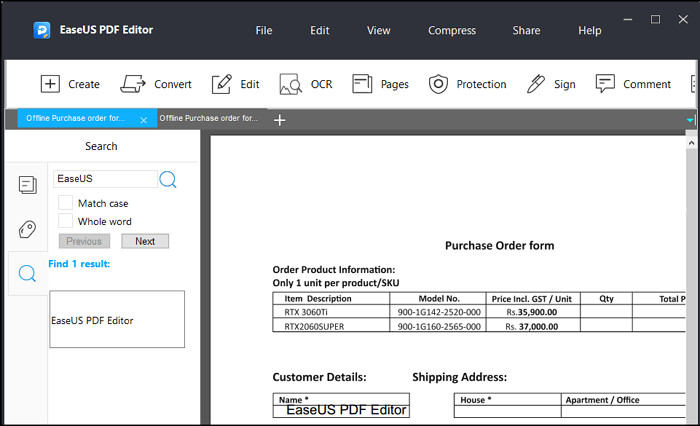This screenshot has width=700, height=426.
Task: Click model number 900-1G142-2520-000
Action: pyautogui.click(x=439, y=312)
